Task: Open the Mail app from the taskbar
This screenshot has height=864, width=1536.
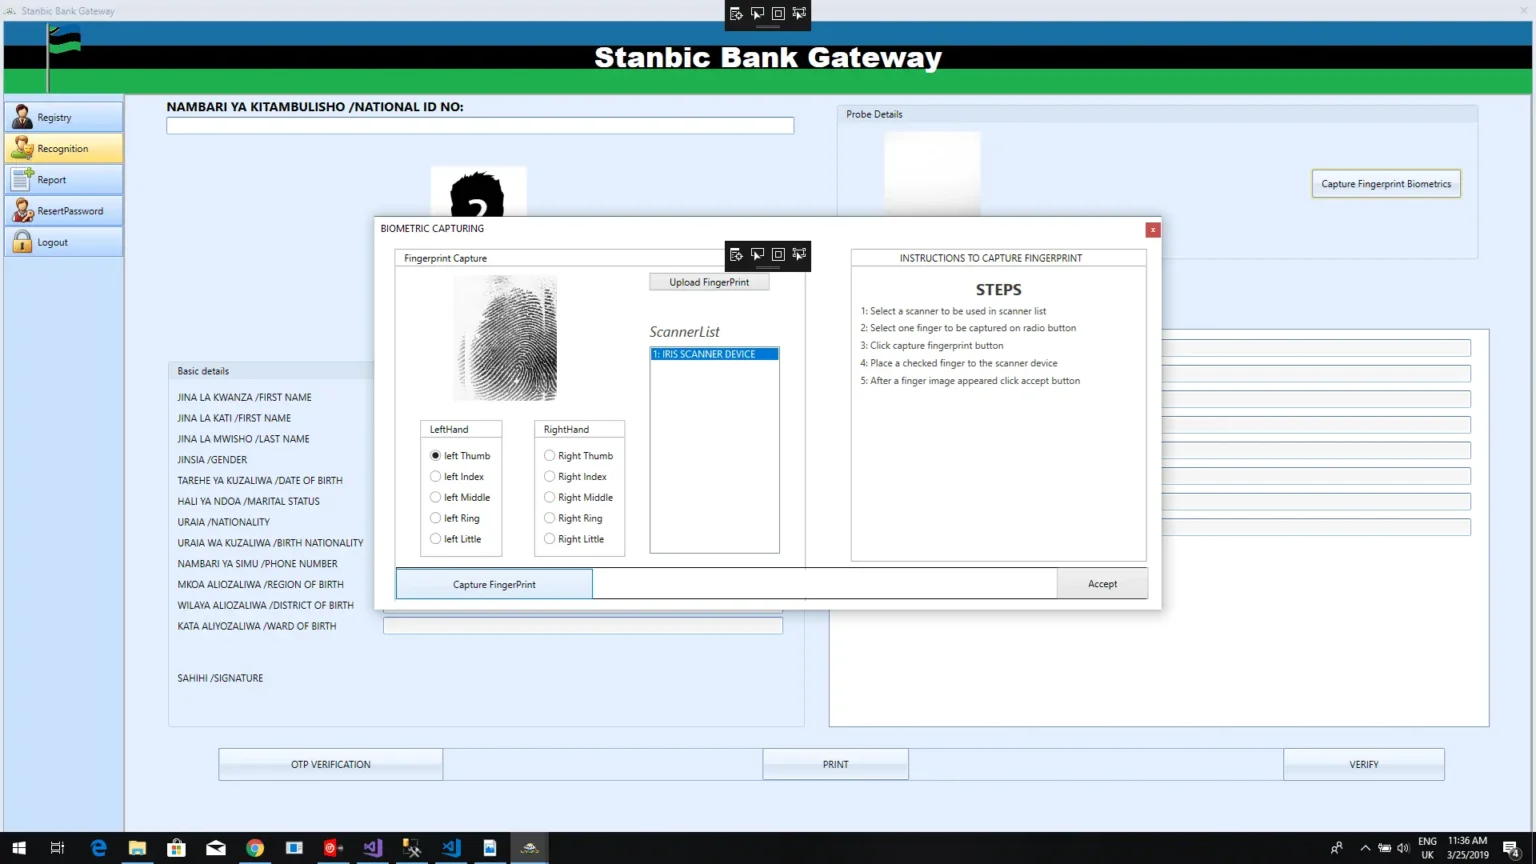Action: [216, 848]
